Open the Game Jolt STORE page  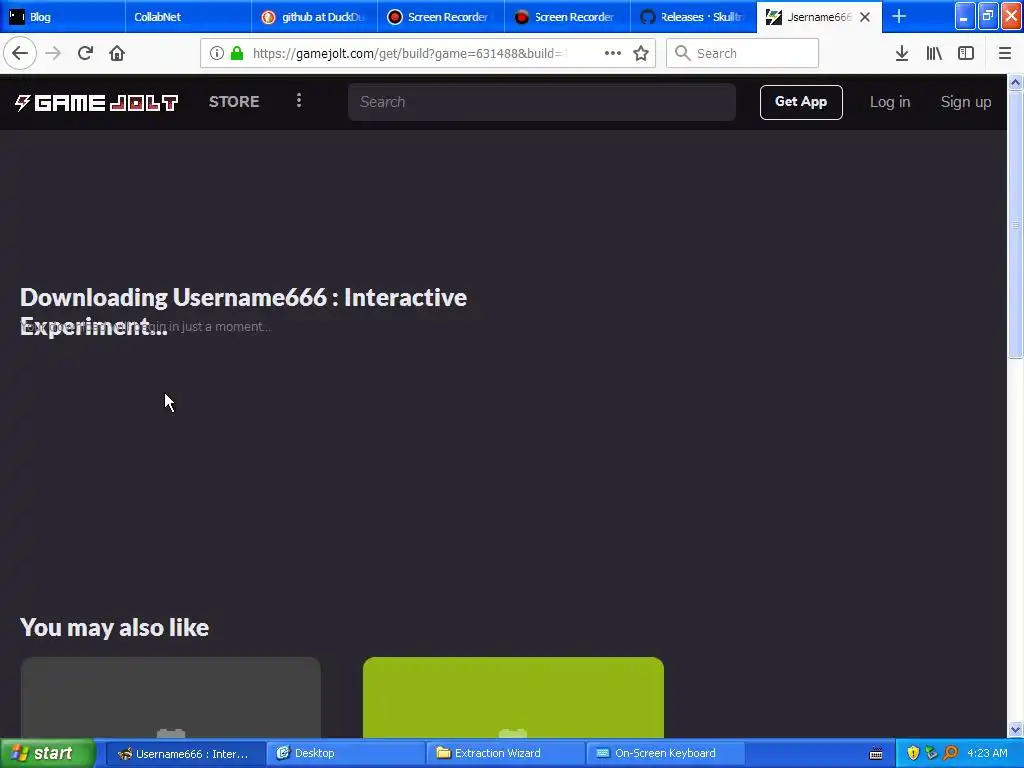coord(234,101)
